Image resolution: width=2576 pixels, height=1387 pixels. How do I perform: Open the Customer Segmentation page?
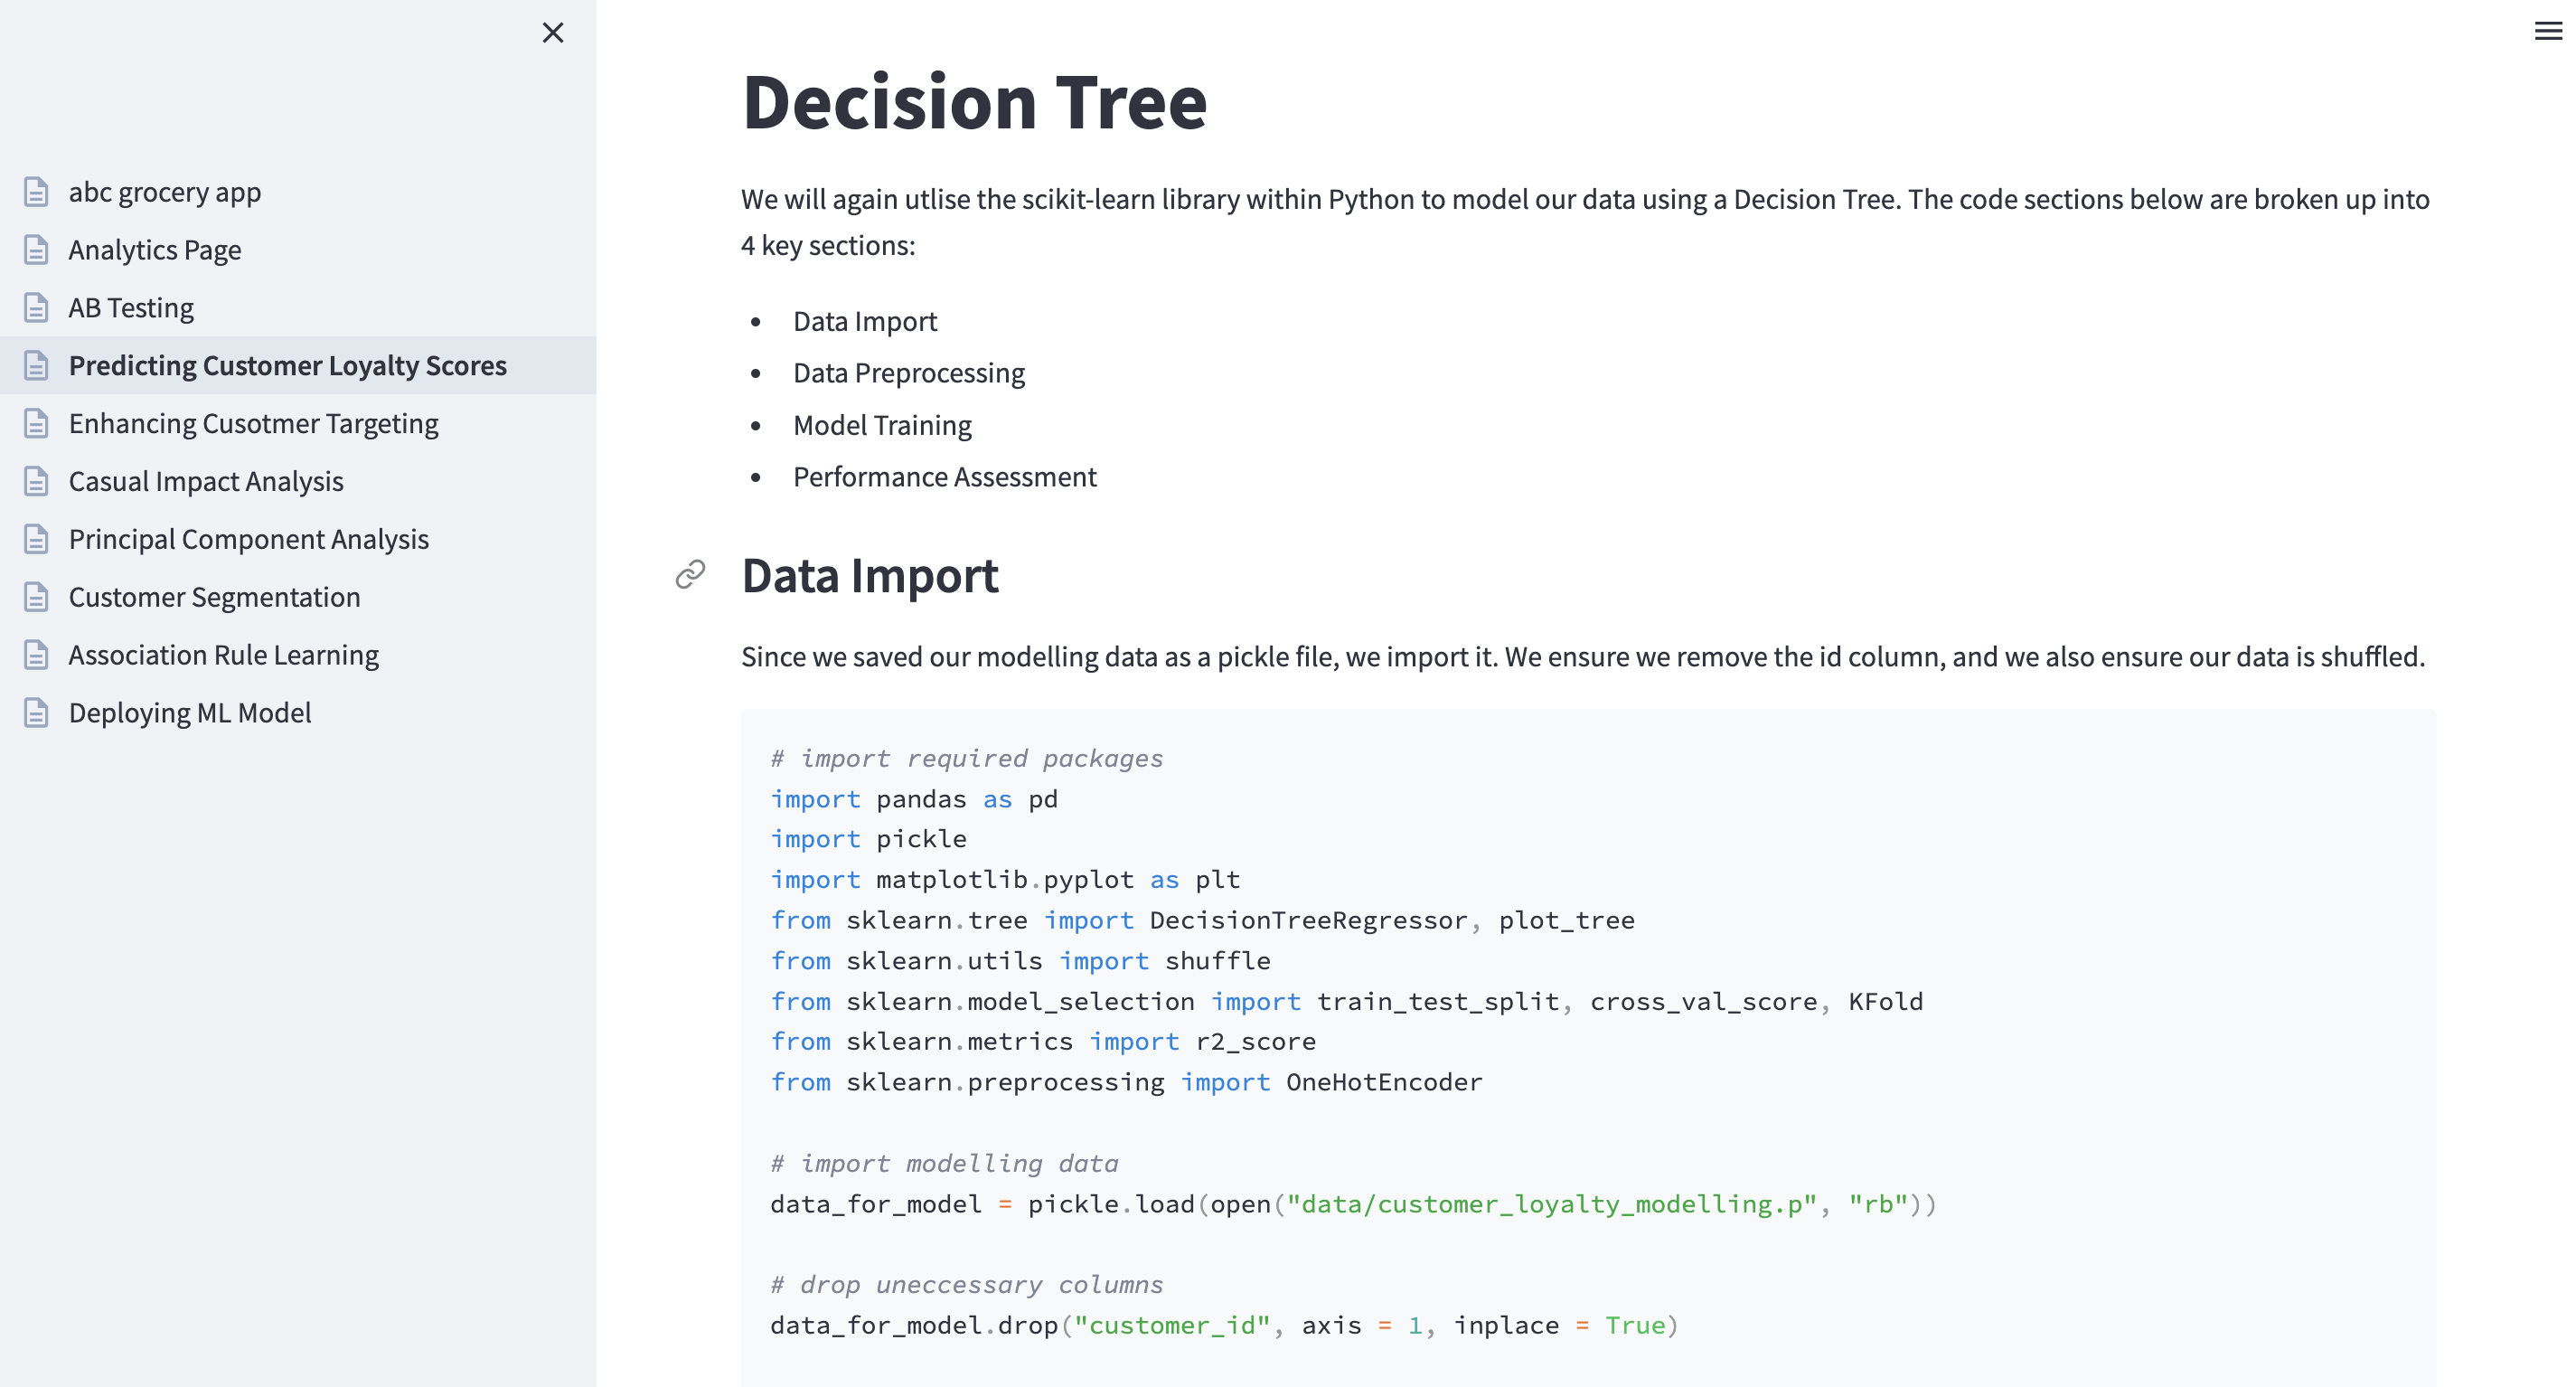(214, 598)
